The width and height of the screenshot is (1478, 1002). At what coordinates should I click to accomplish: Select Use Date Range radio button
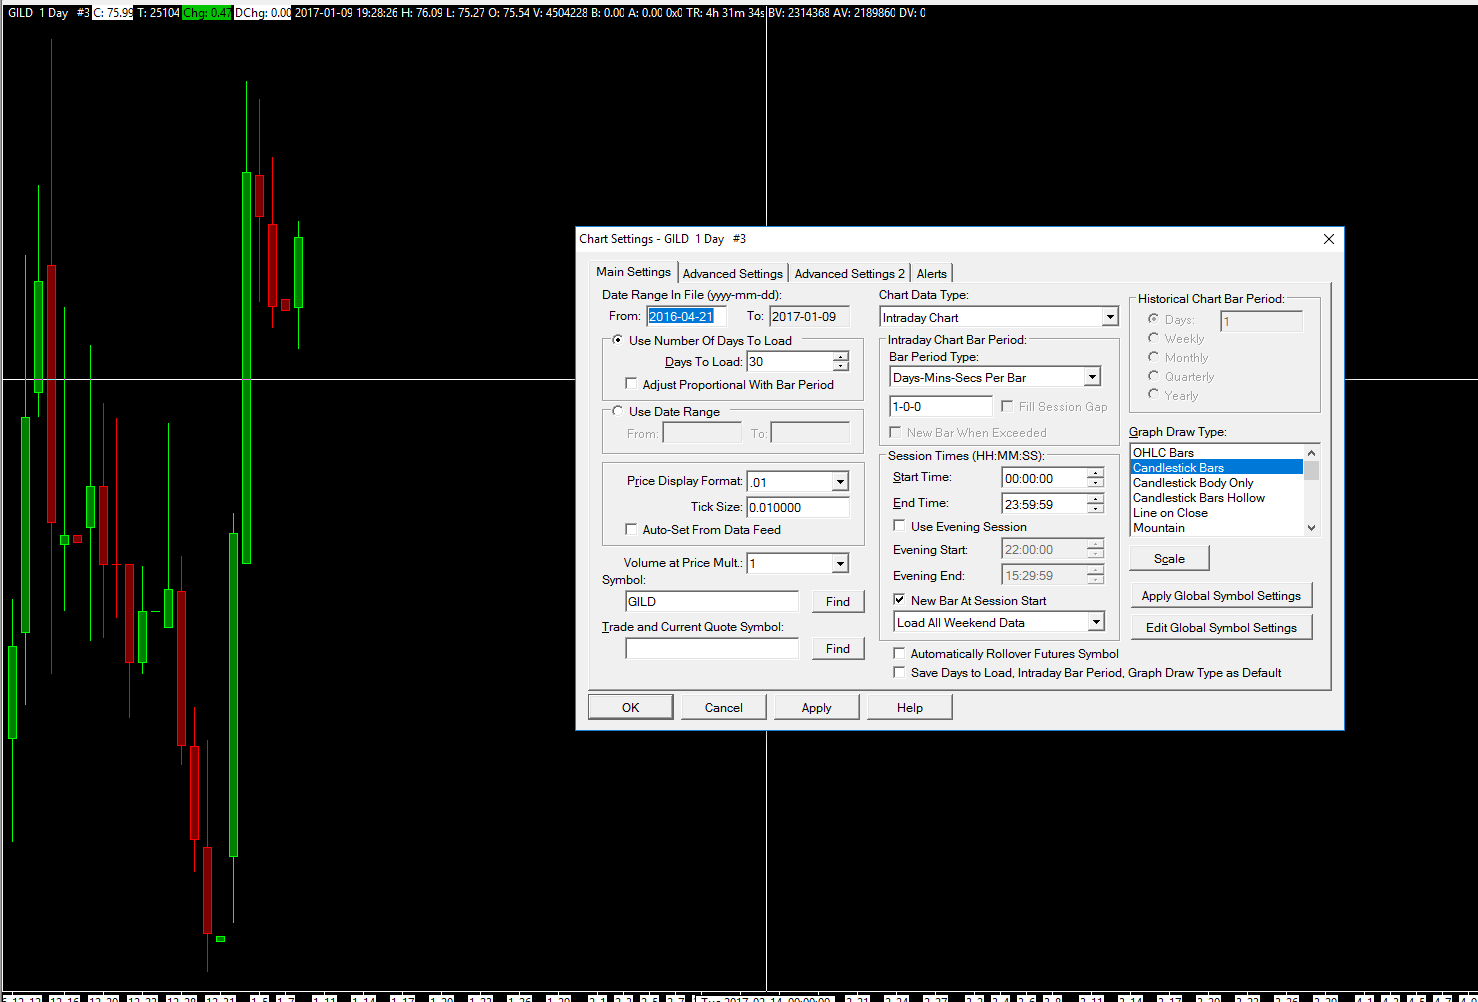tap(617, 411)
